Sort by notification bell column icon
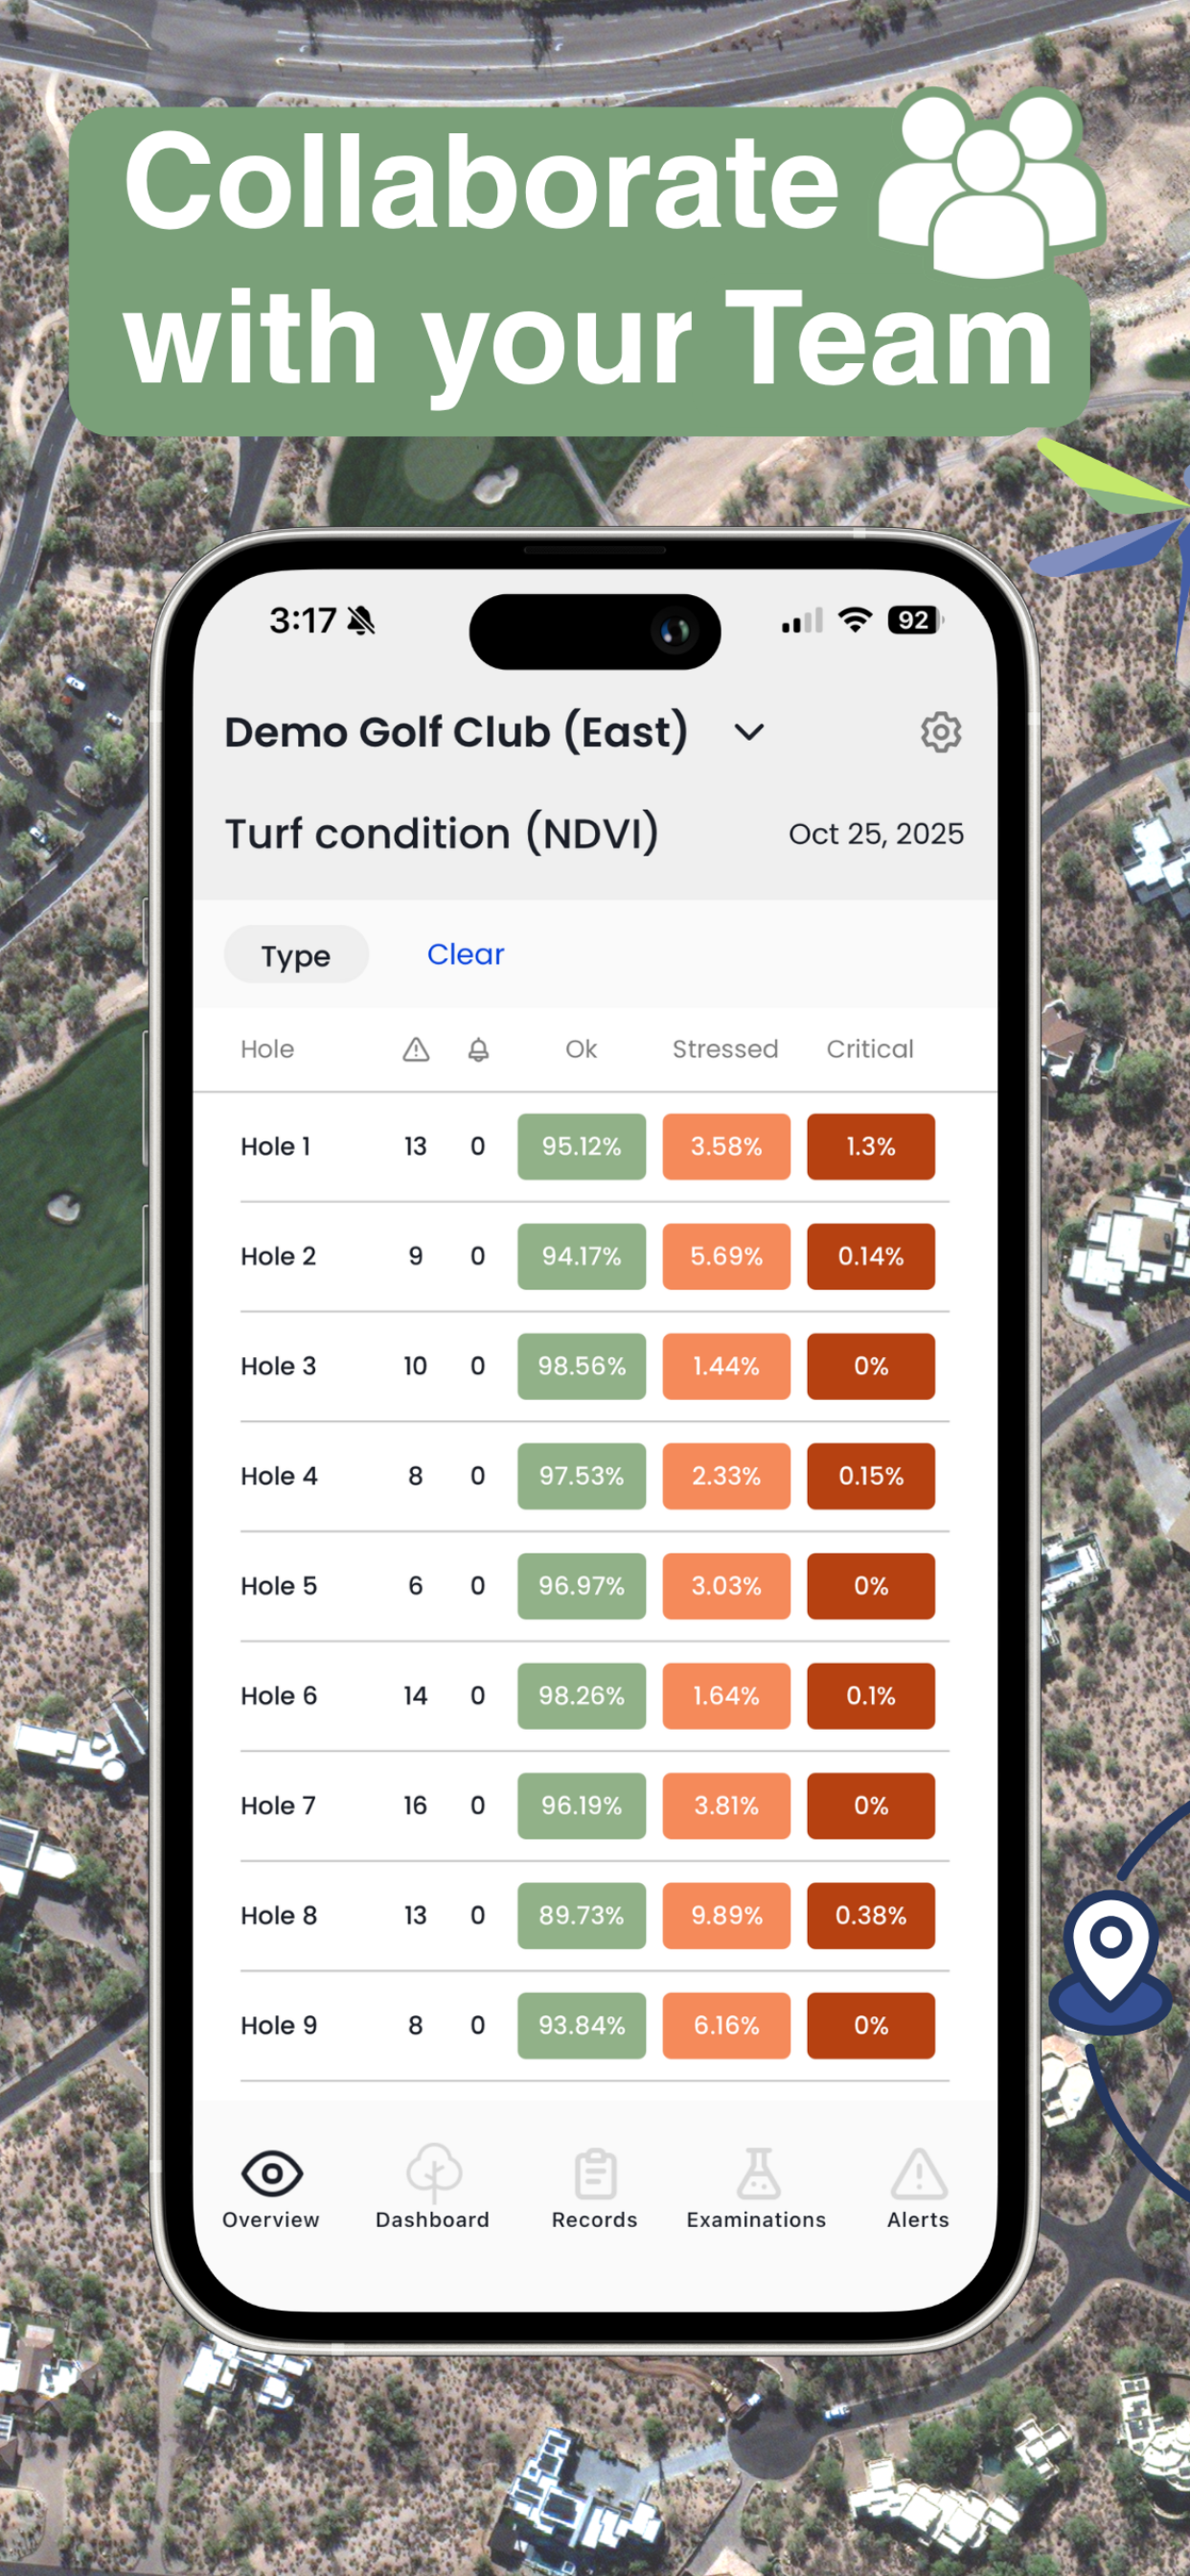 (x=479, y=1049)
